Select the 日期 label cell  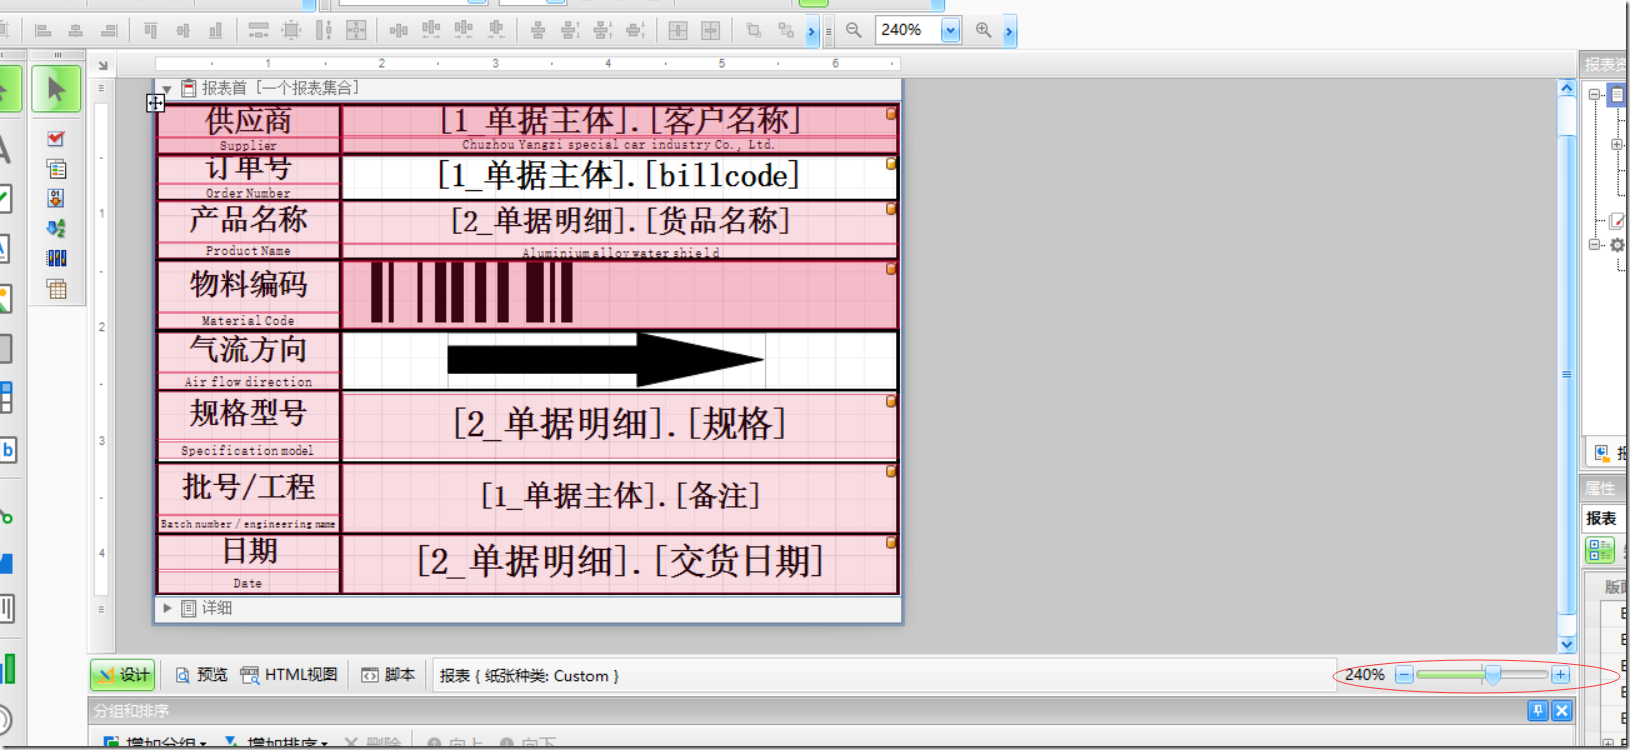click(x=249, y=553)
